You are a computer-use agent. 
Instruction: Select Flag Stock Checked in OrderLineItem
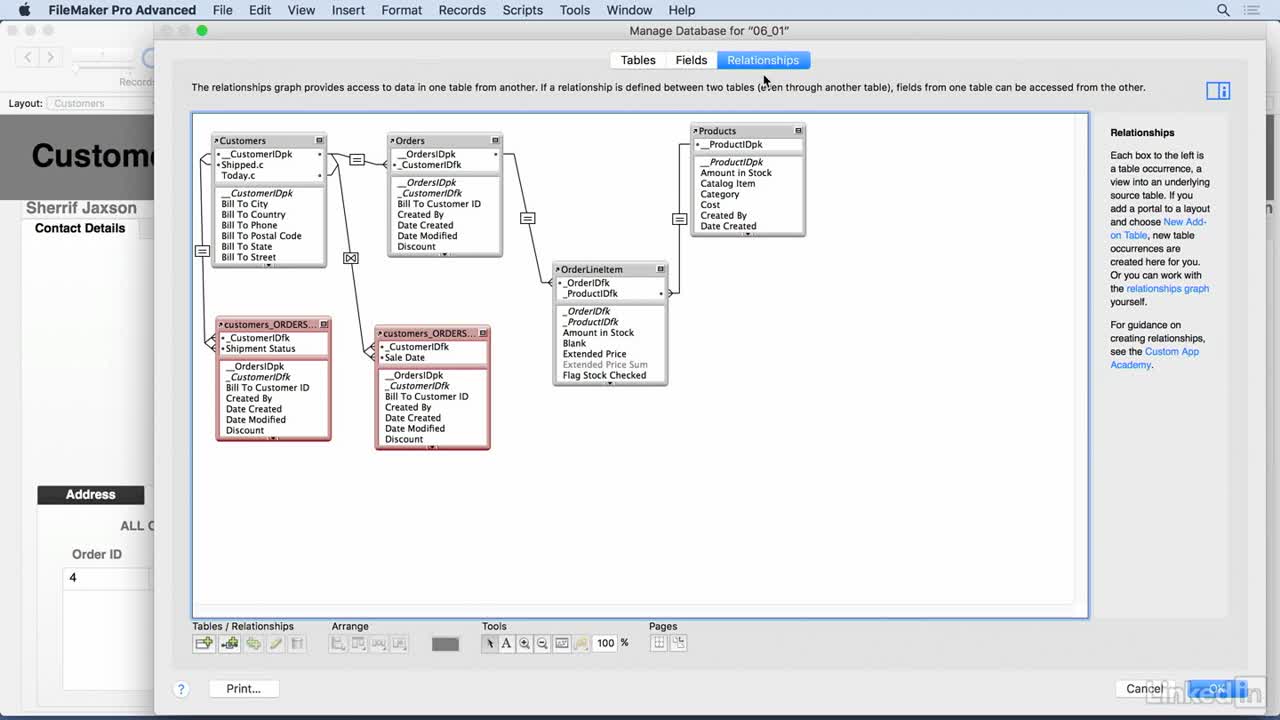click(604, 376)
